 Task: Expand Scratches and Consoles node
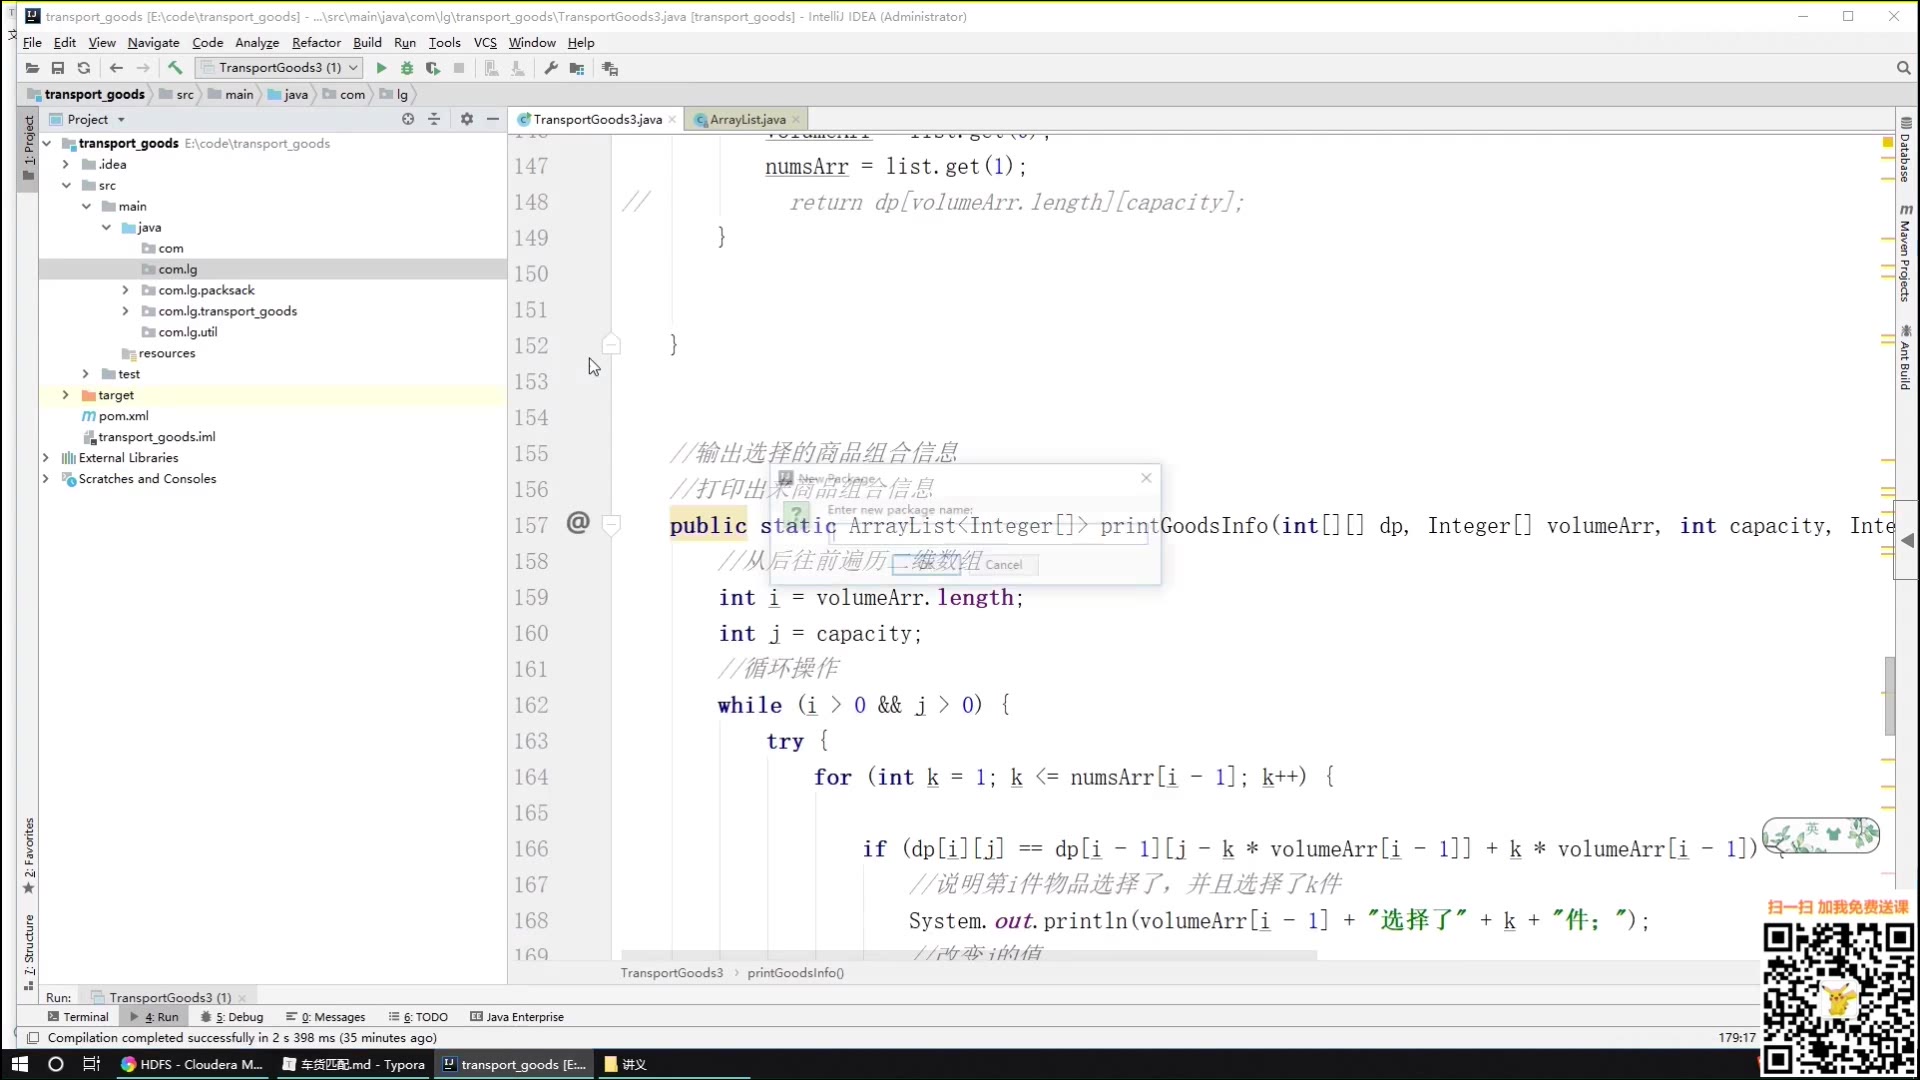[46, 479]
